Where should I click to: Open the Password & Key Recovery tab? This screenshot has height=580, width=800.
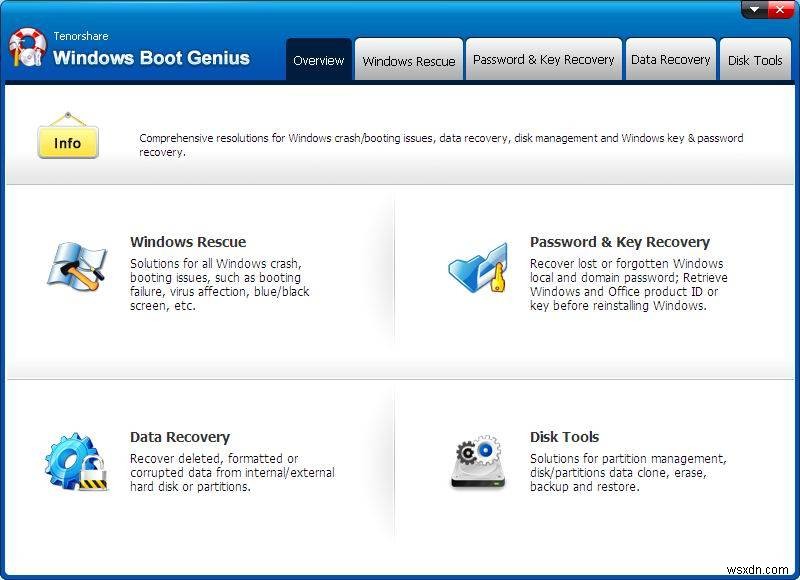point(543,60)
